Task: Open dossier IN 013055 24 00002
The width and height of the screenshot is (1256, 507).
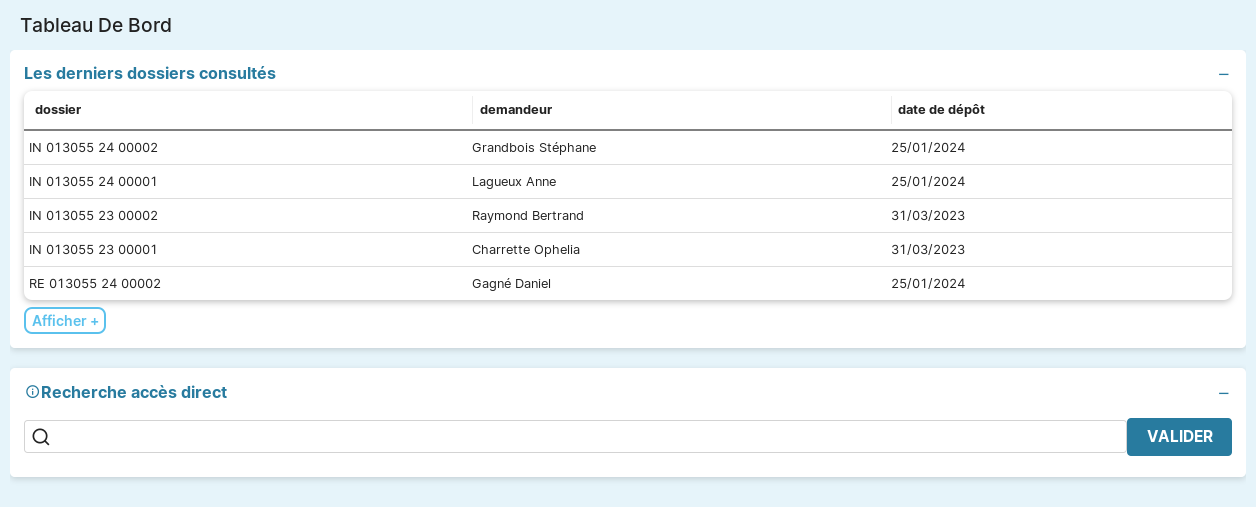Action: [x=94, y=148]
